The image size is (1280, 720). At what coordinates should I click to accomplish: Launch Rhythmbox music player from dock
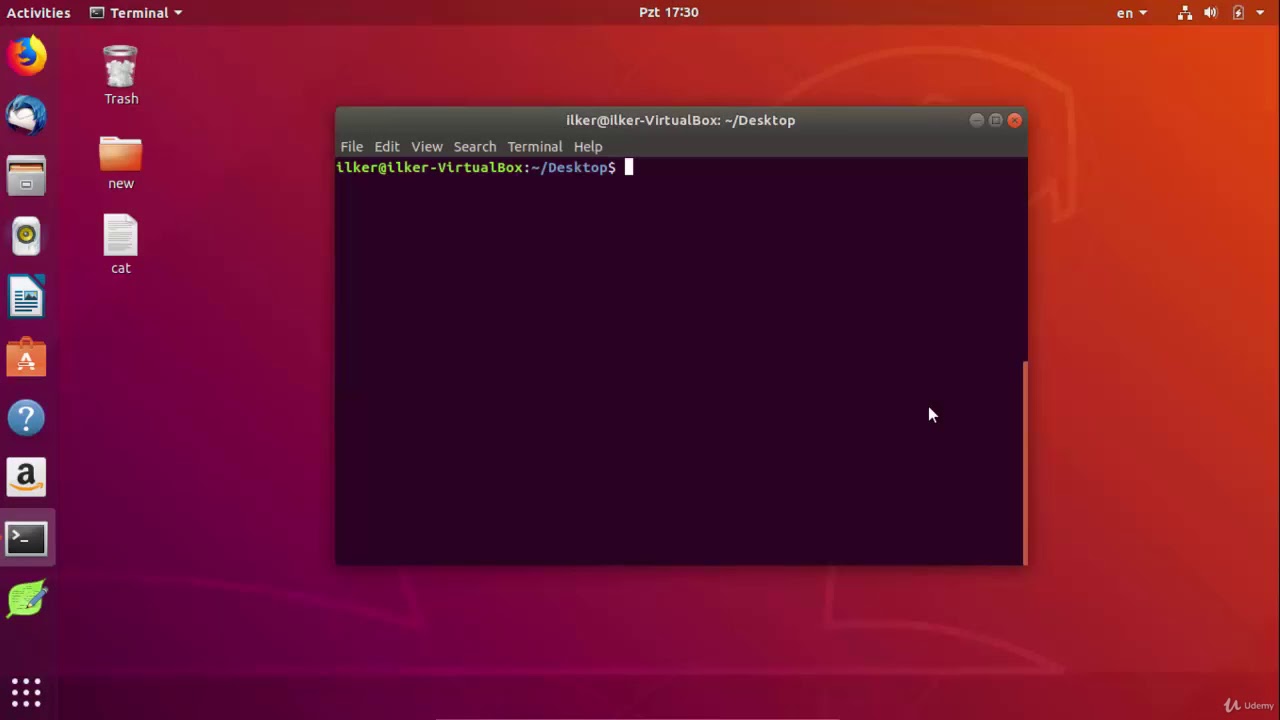(27, 236)
